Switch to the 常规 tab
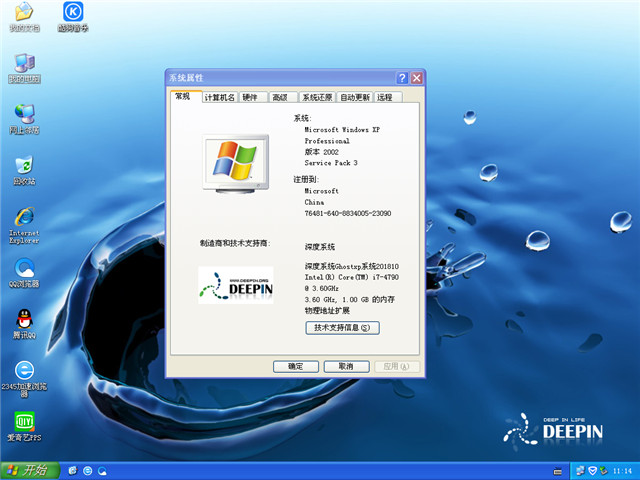The image size is (640, 480). click(186, 96)
